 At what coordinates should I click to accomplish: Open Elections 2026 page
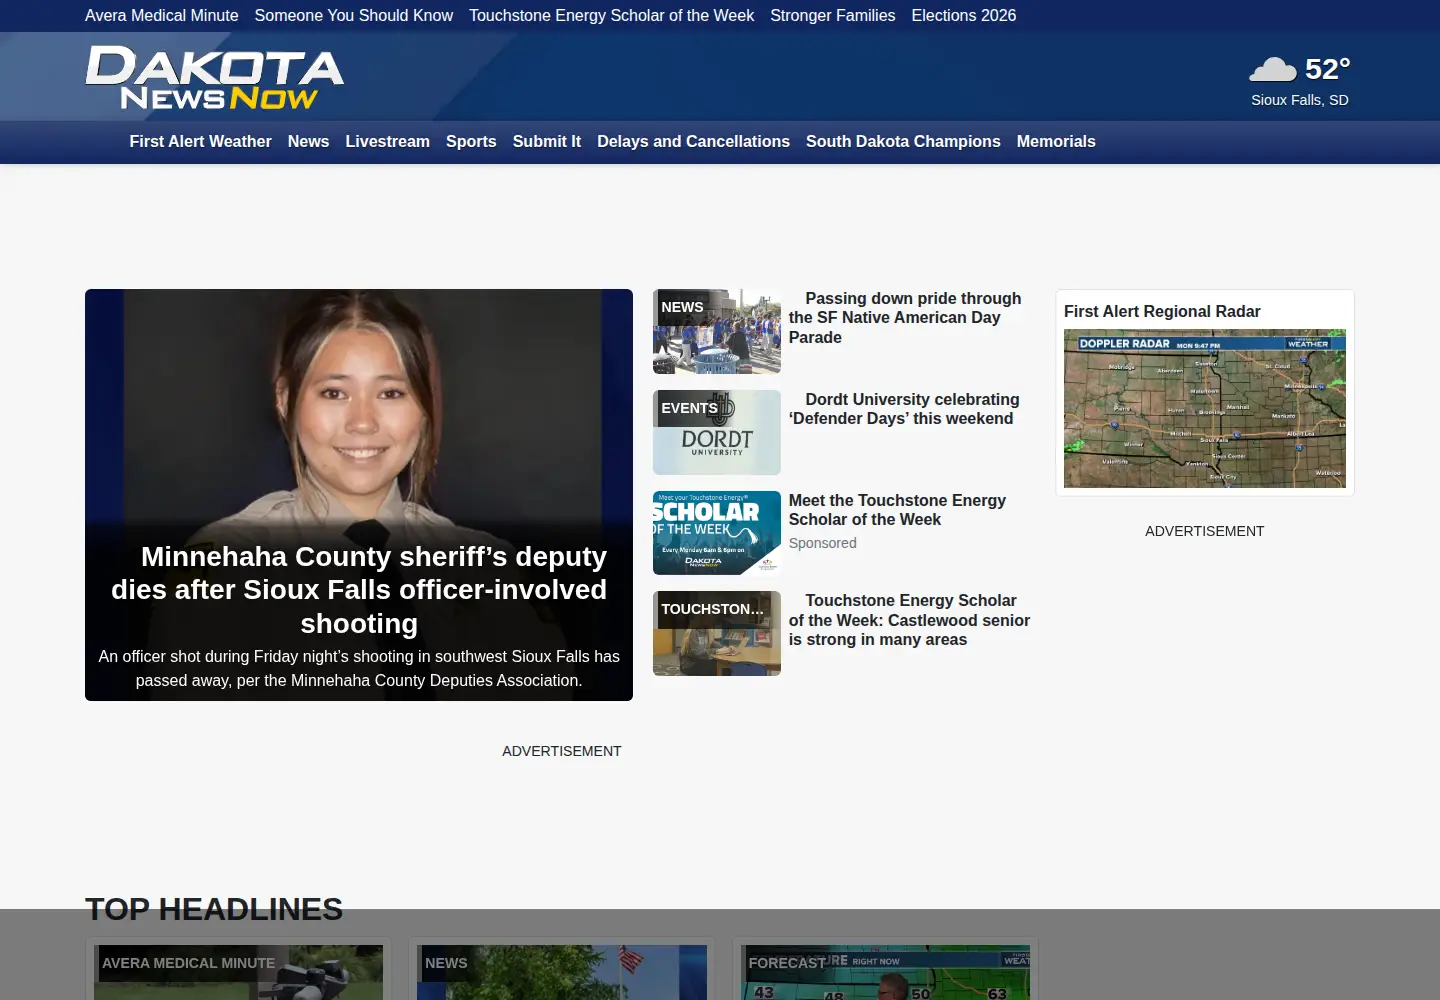pos(964,15)
